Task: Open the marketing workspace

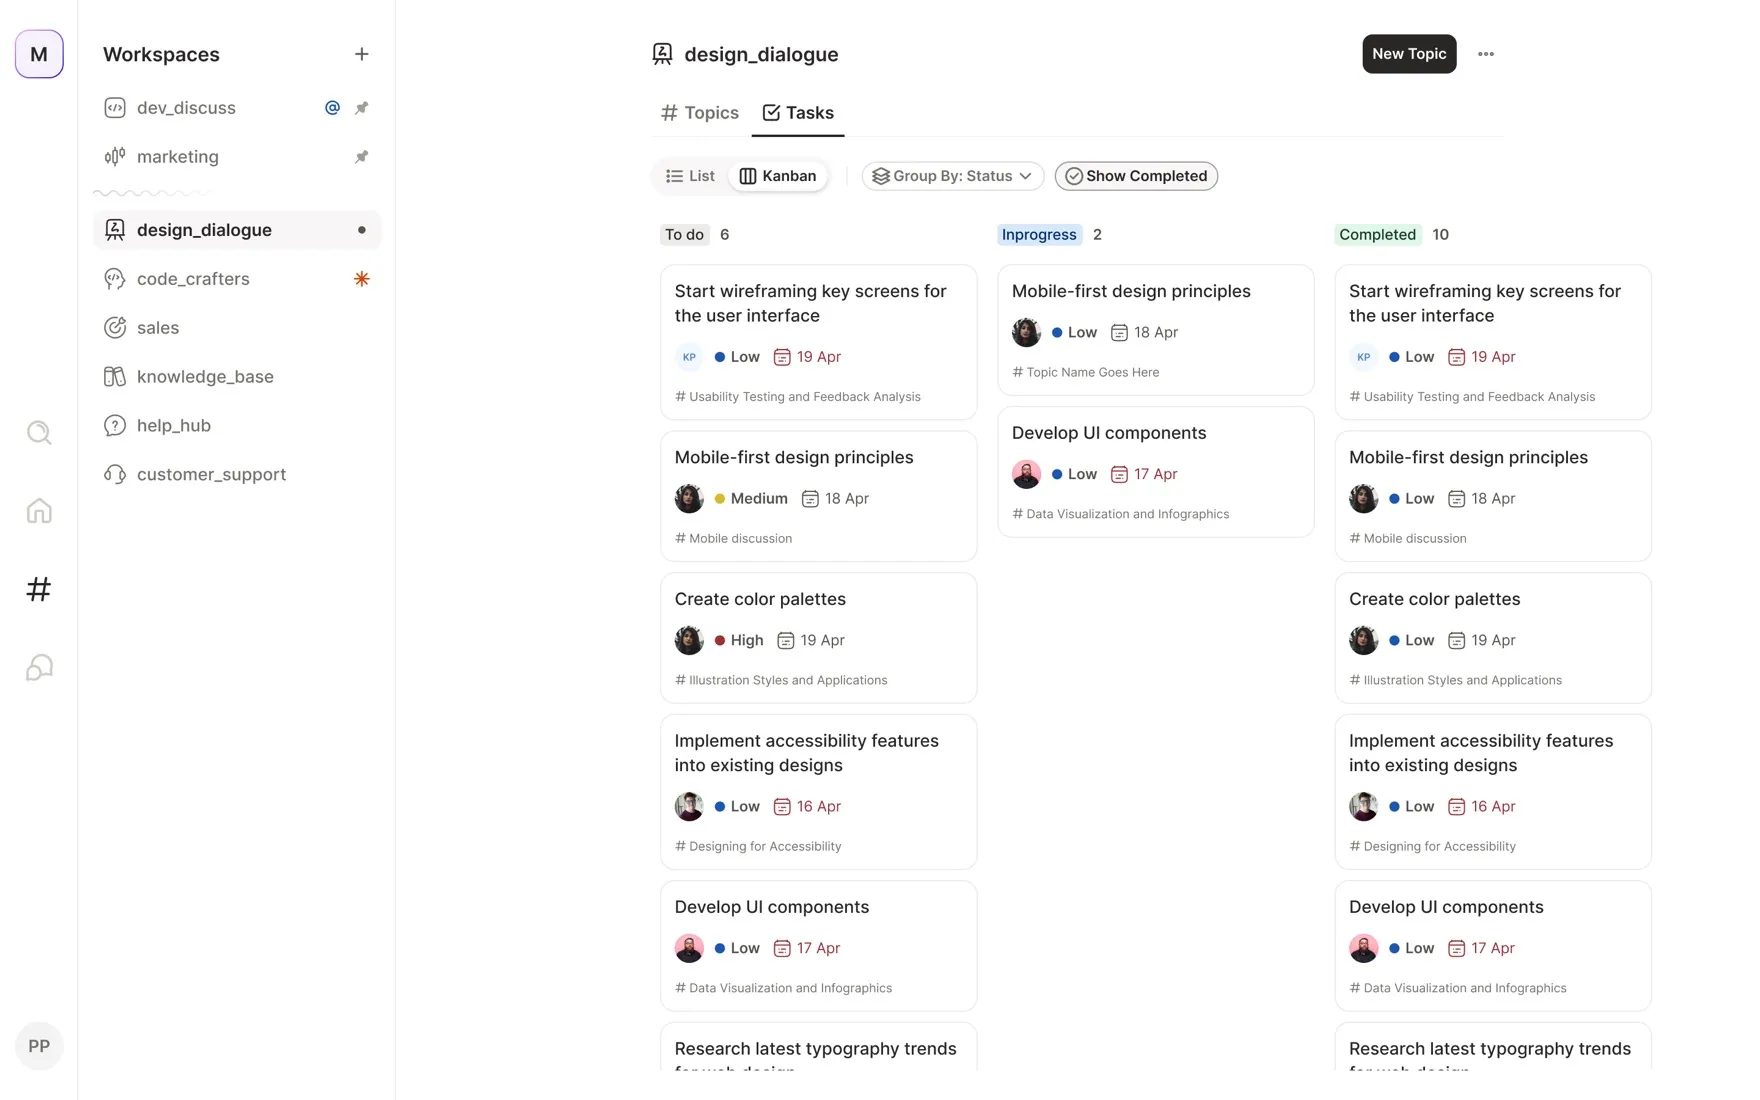Action: tap(237, 157)
